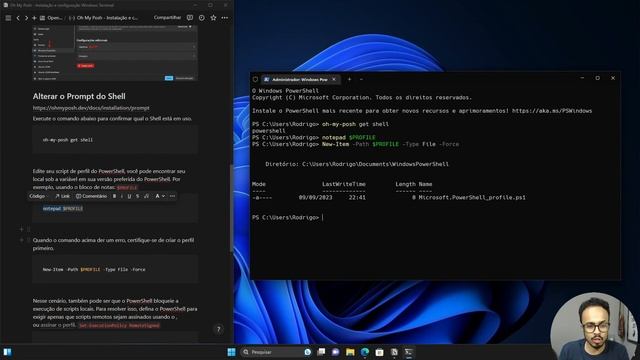640x360 pixels.
Task: Open Microsoft Edge from the taskbar
Action: [365, 352]
